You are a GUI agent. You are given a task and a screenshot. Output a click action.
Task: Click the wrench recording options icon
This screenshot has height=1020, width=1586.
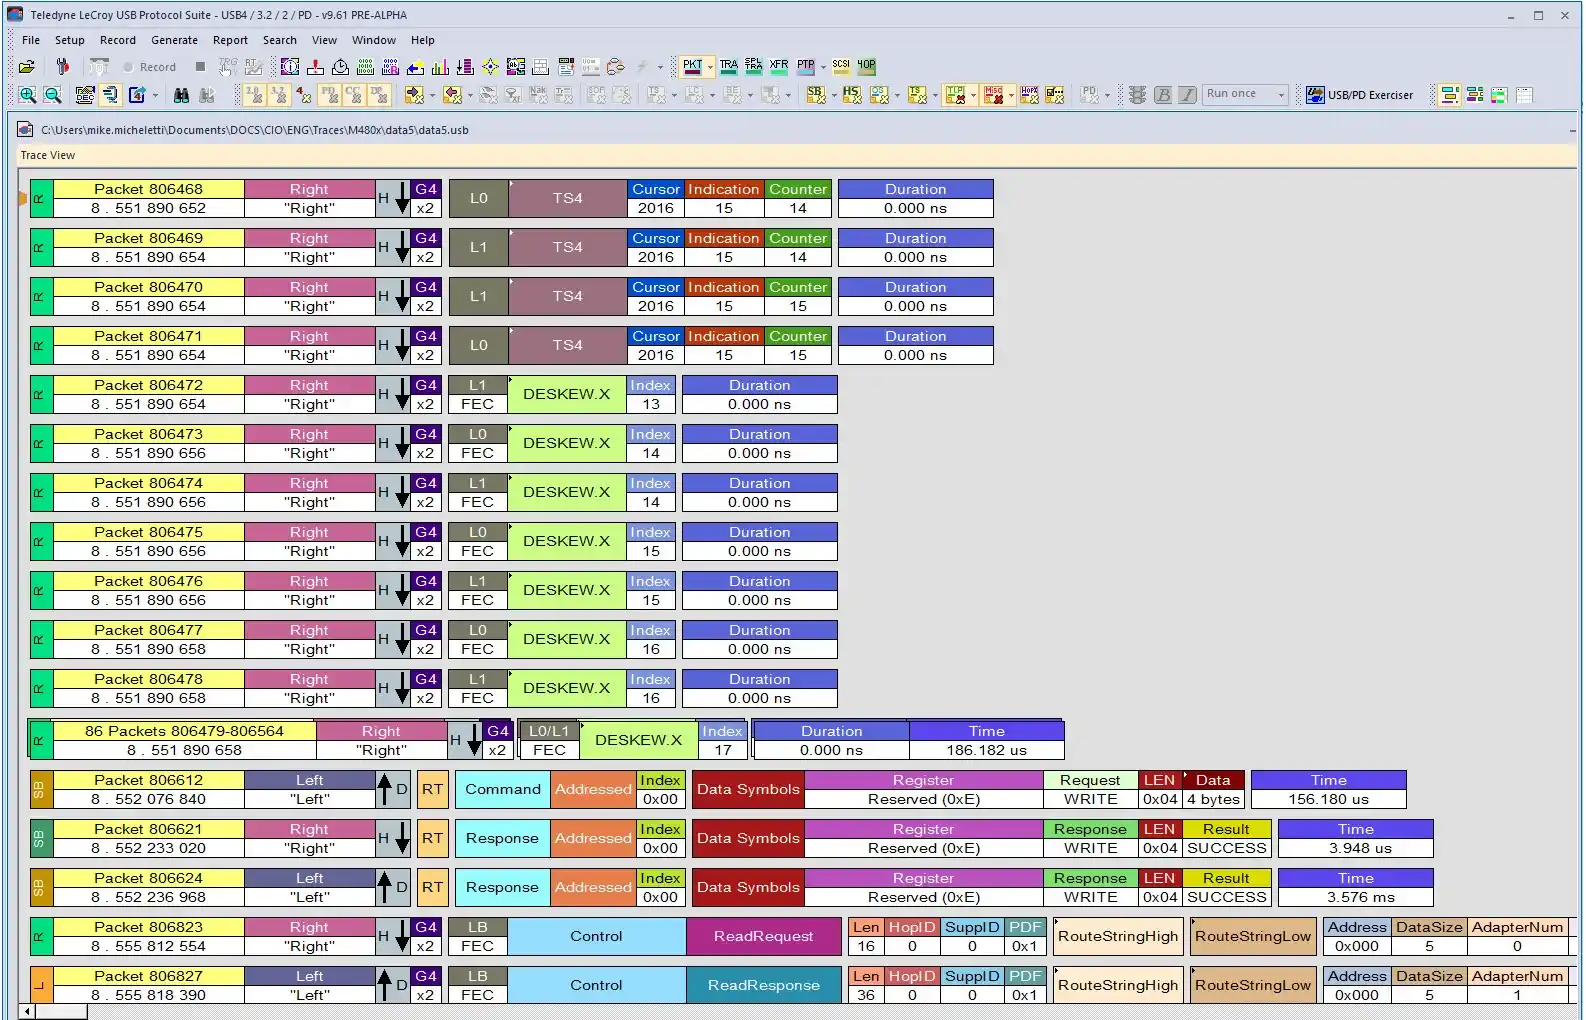coord(62,67)
